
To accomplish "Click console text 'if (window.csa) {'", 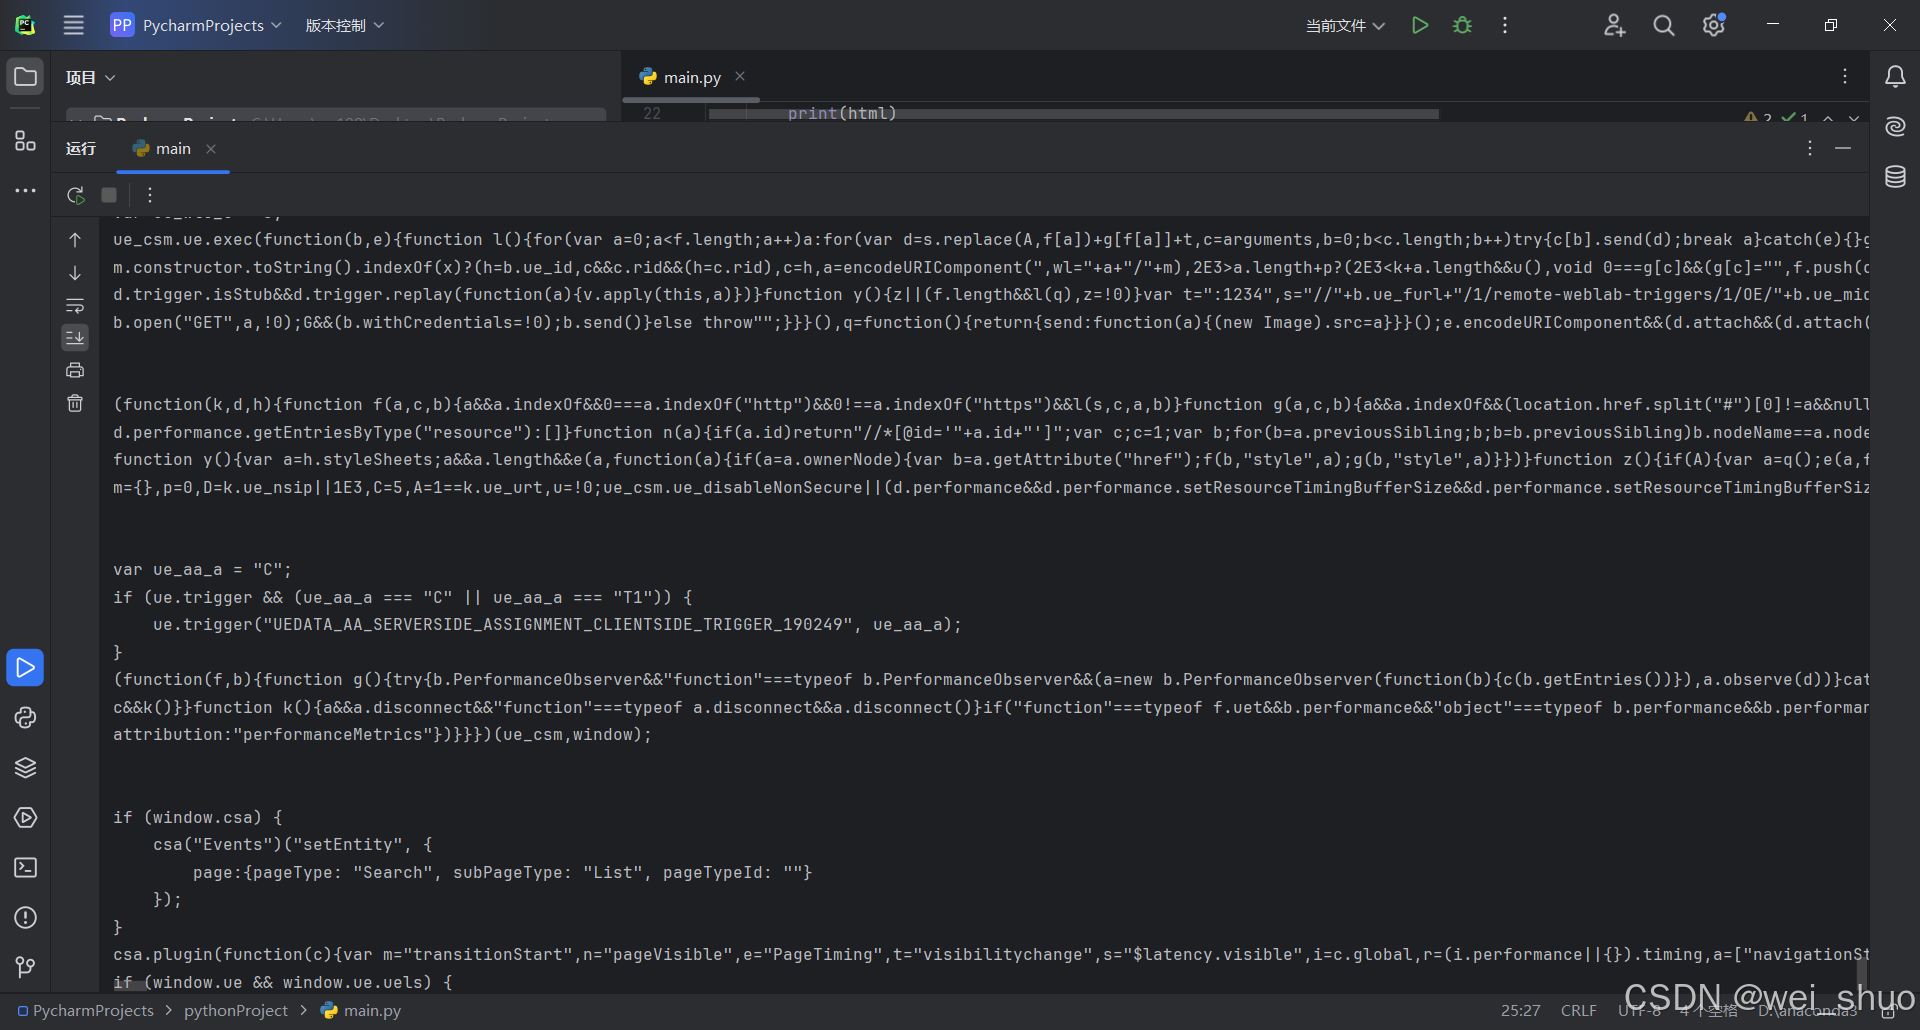I will point(198,817).
